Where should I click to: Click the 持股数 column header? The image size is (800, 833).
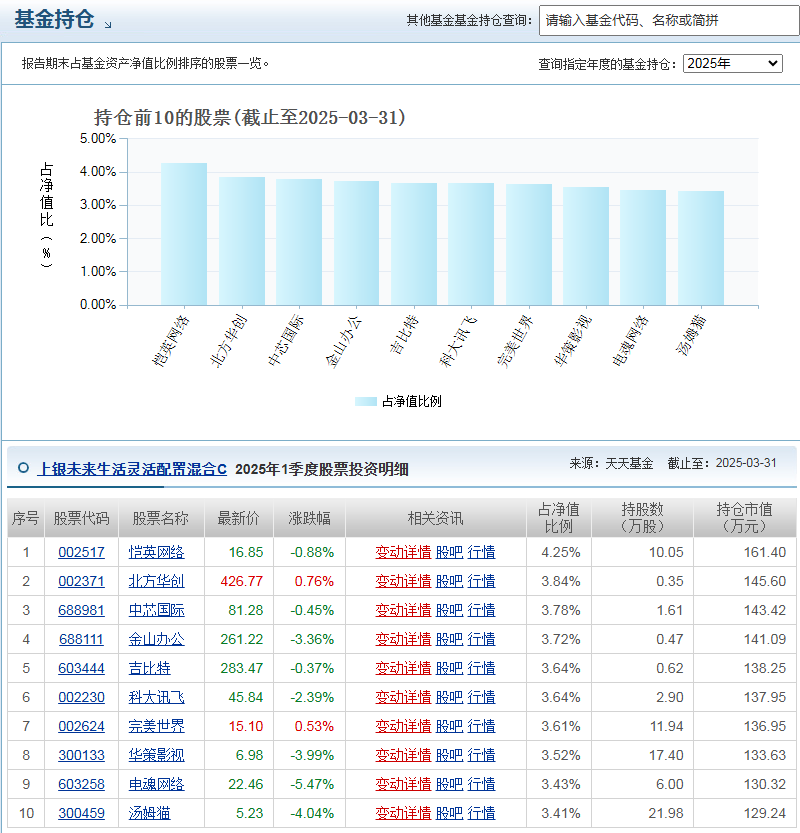coord(642,518)
